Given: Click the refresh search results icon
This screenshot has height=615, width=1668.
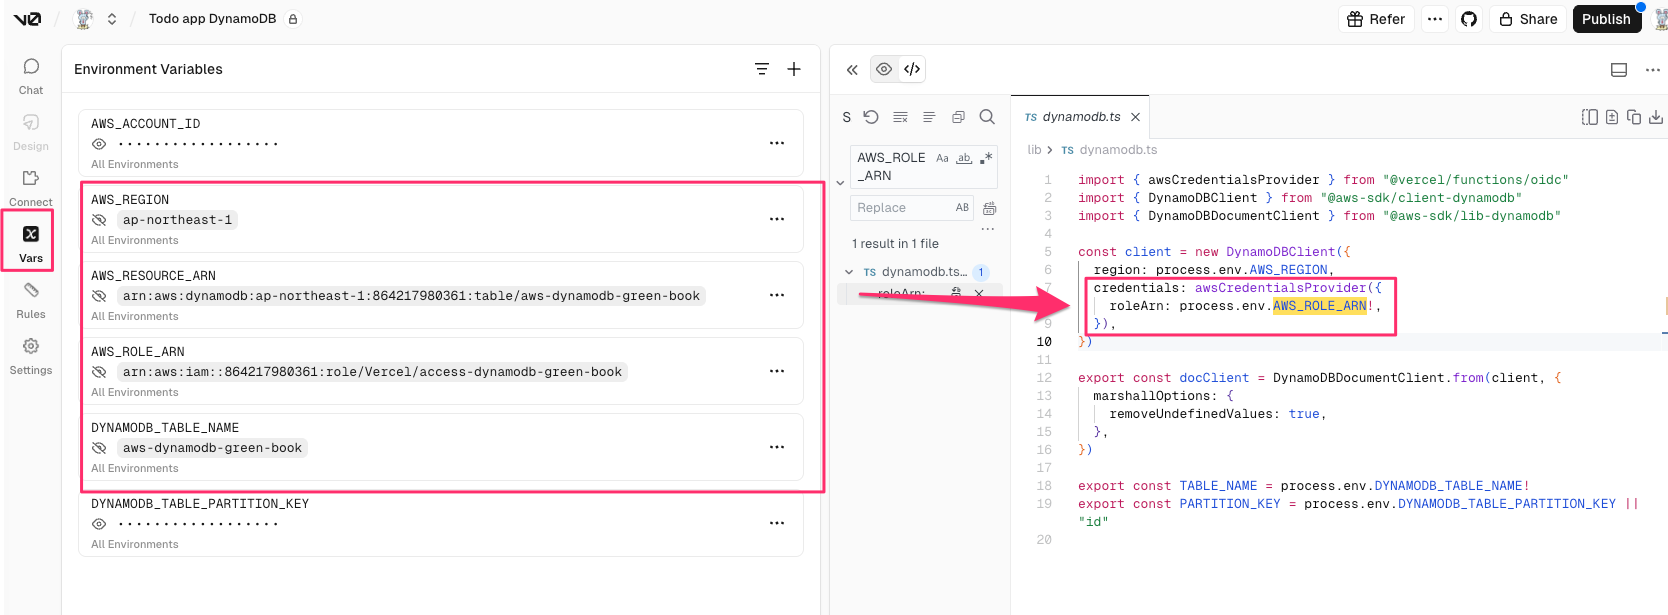Looking at the screenshot, I should (x=871, y=117).
